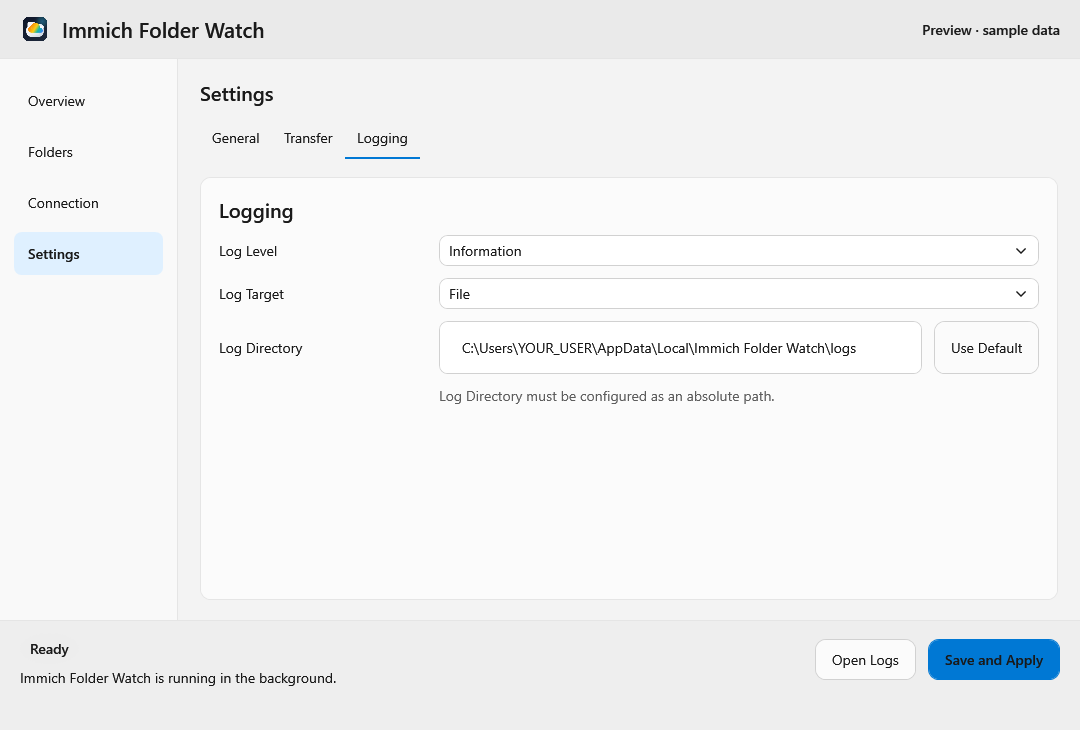Click the Log Directory path input field
1080x730 pixels.
680,348
